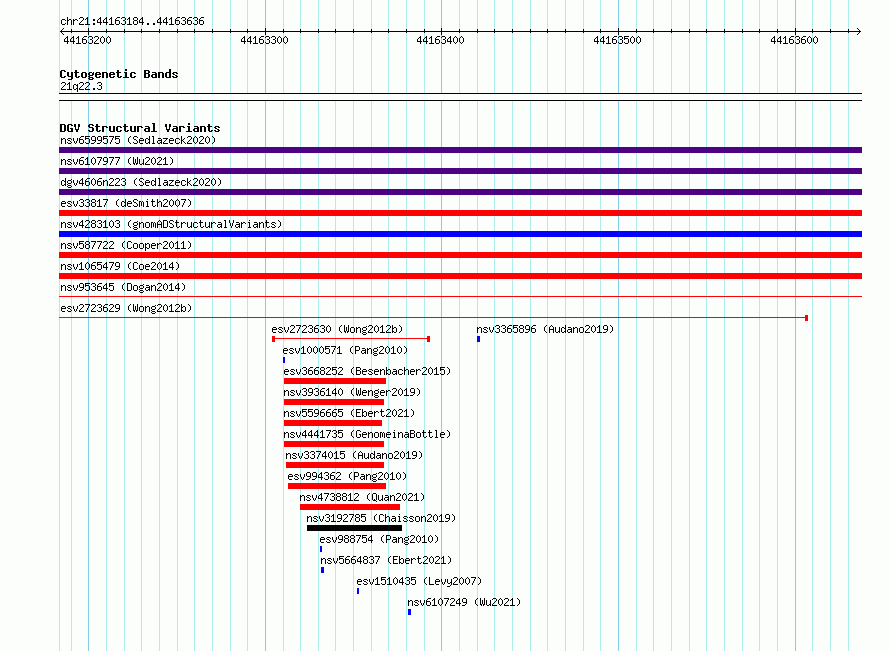The image size is (890, 651).
Task: Click the nsv6107249 small blue marker
Action: coord(409,612)
